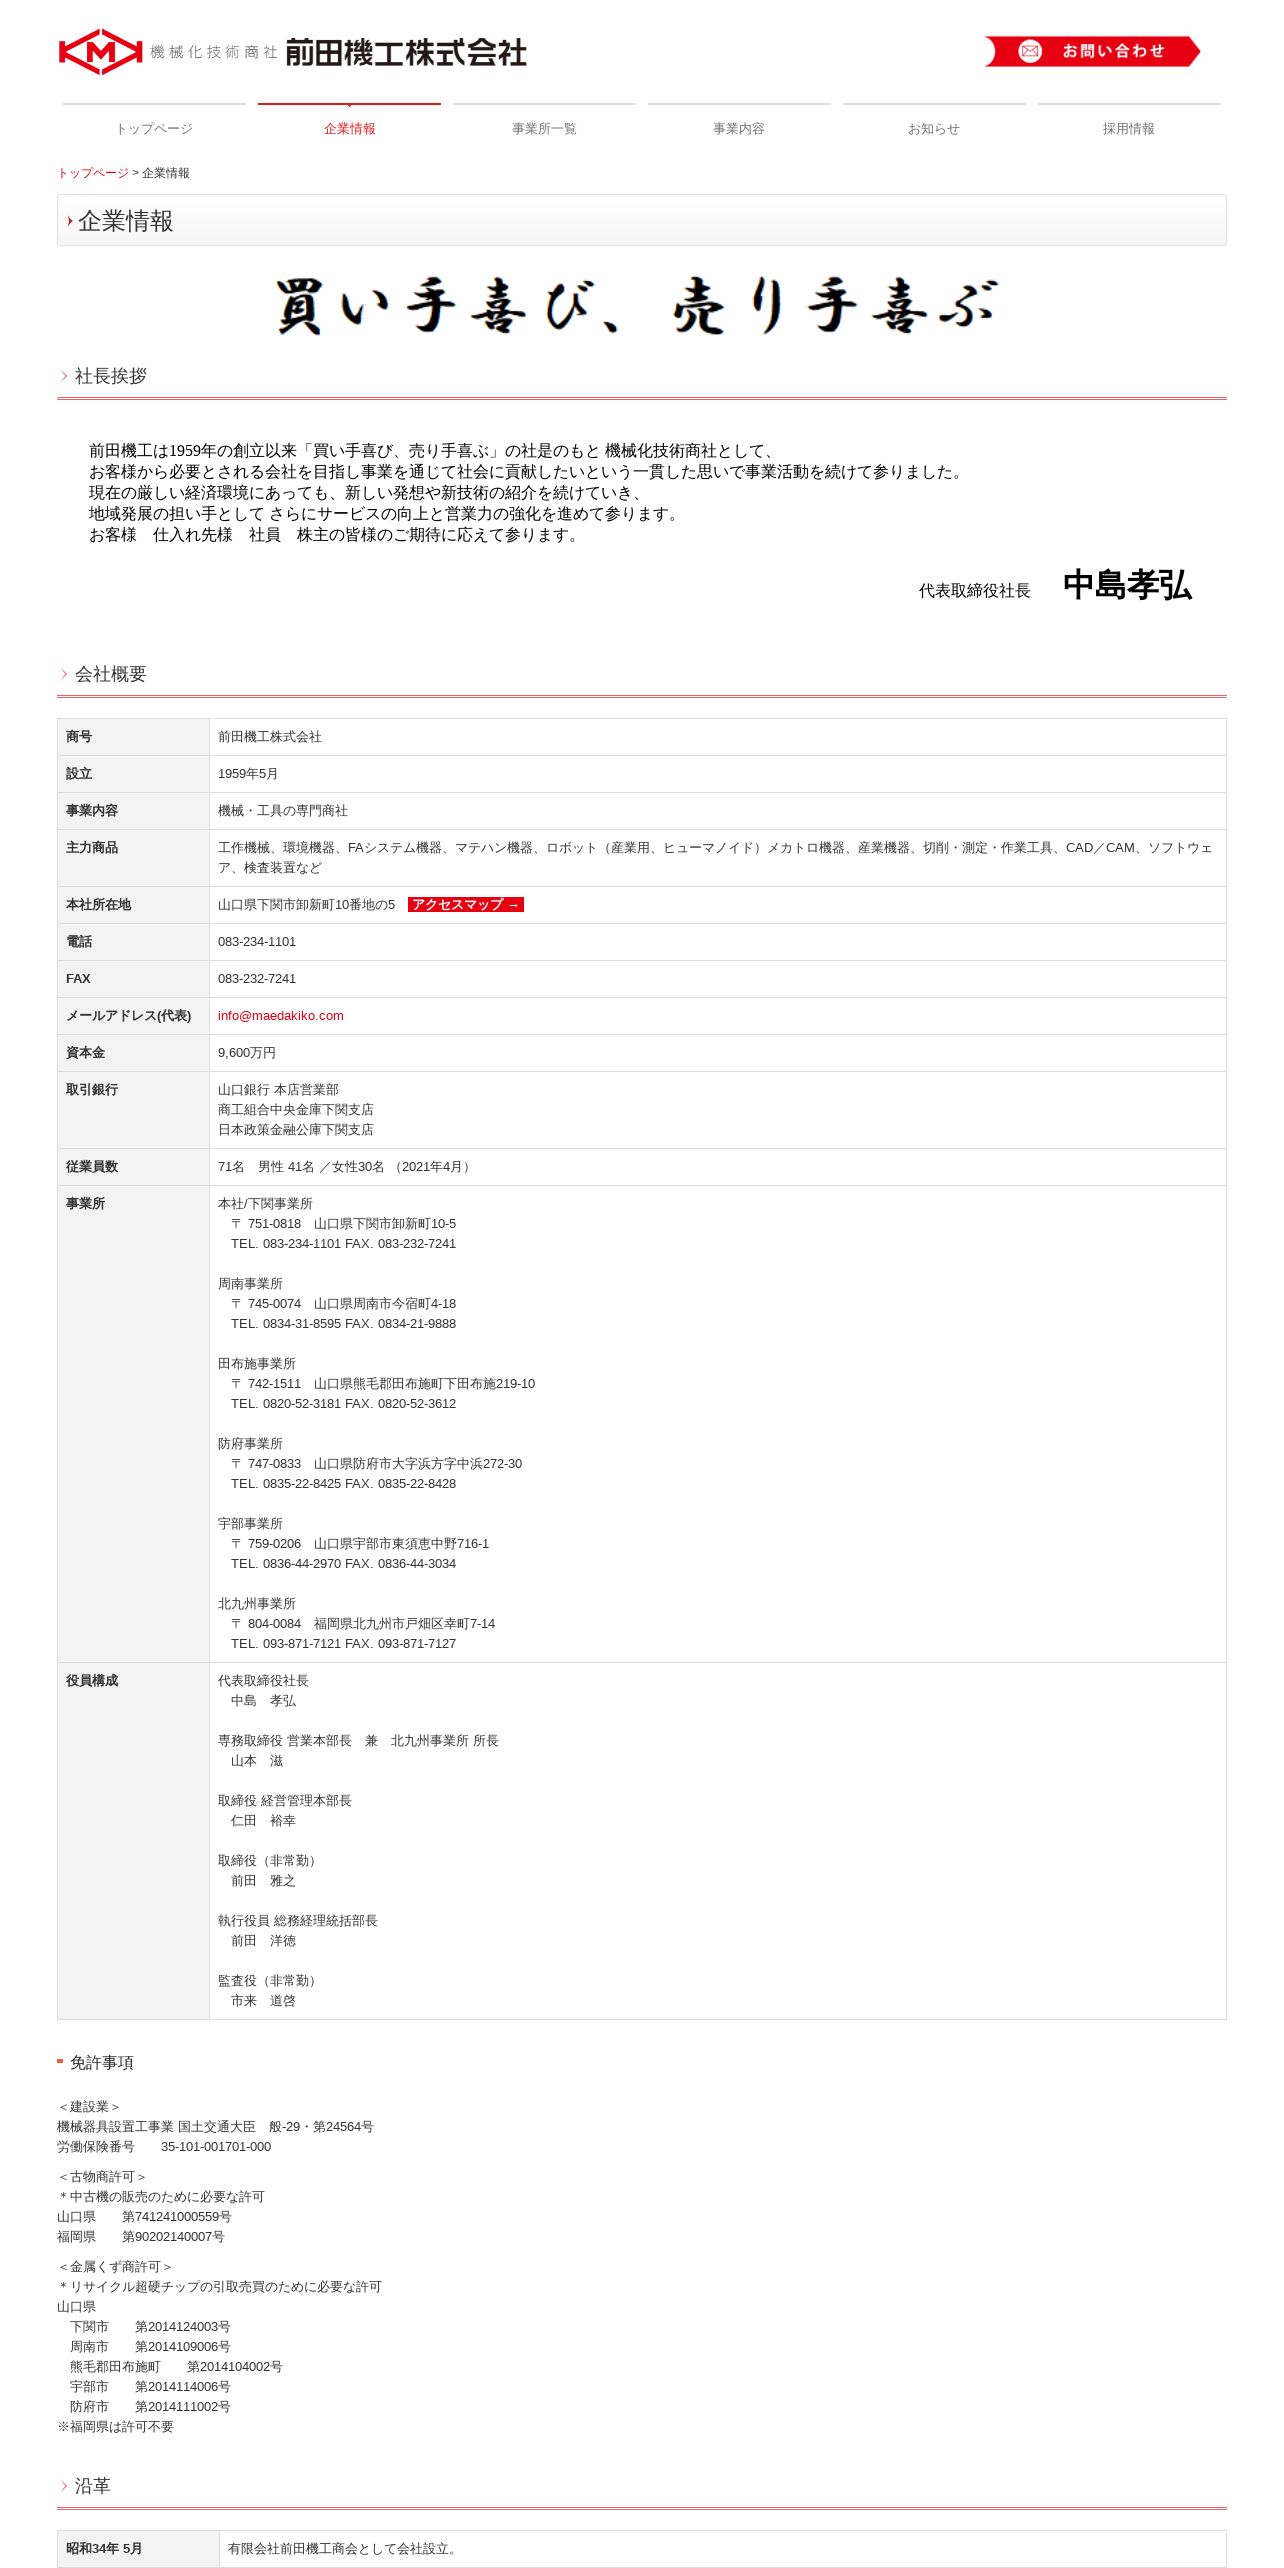Click 北九州事業所 office name

click(x=257, y=1603)
